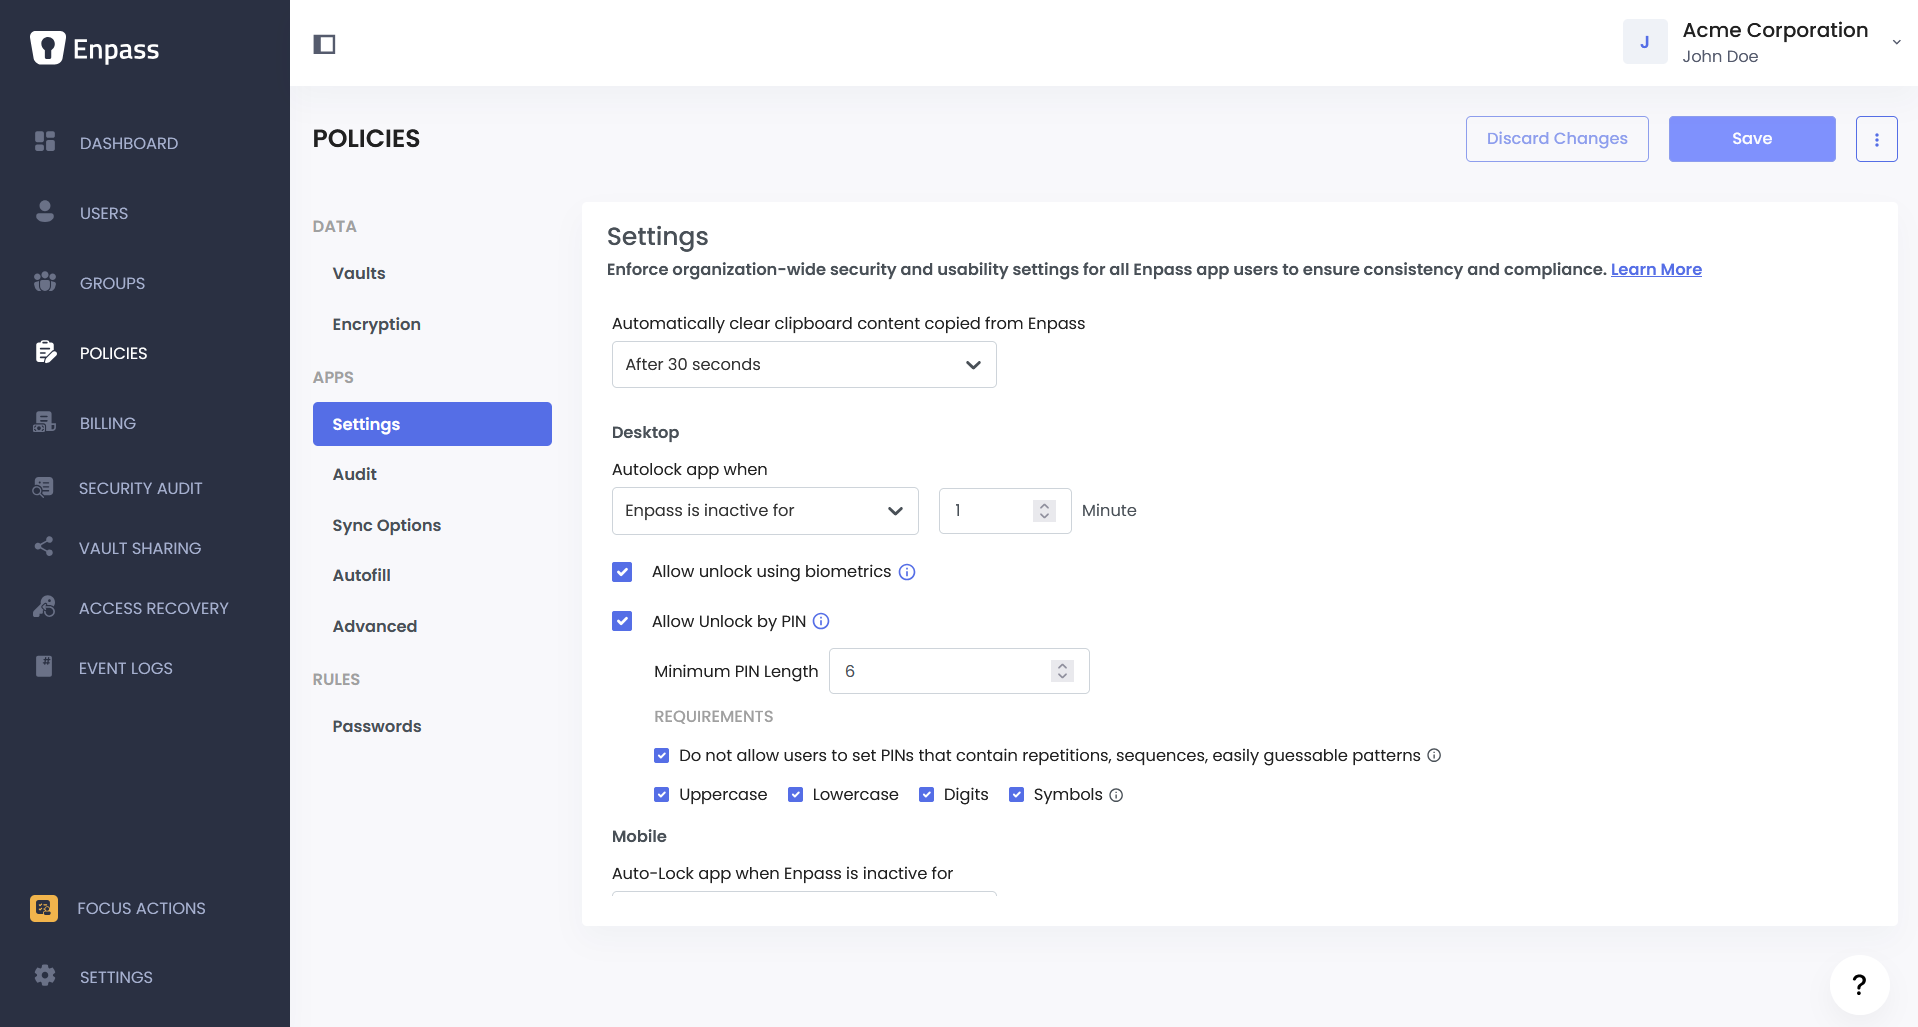
Task: Open the Billing page
Action: click(x=108, y=423)
